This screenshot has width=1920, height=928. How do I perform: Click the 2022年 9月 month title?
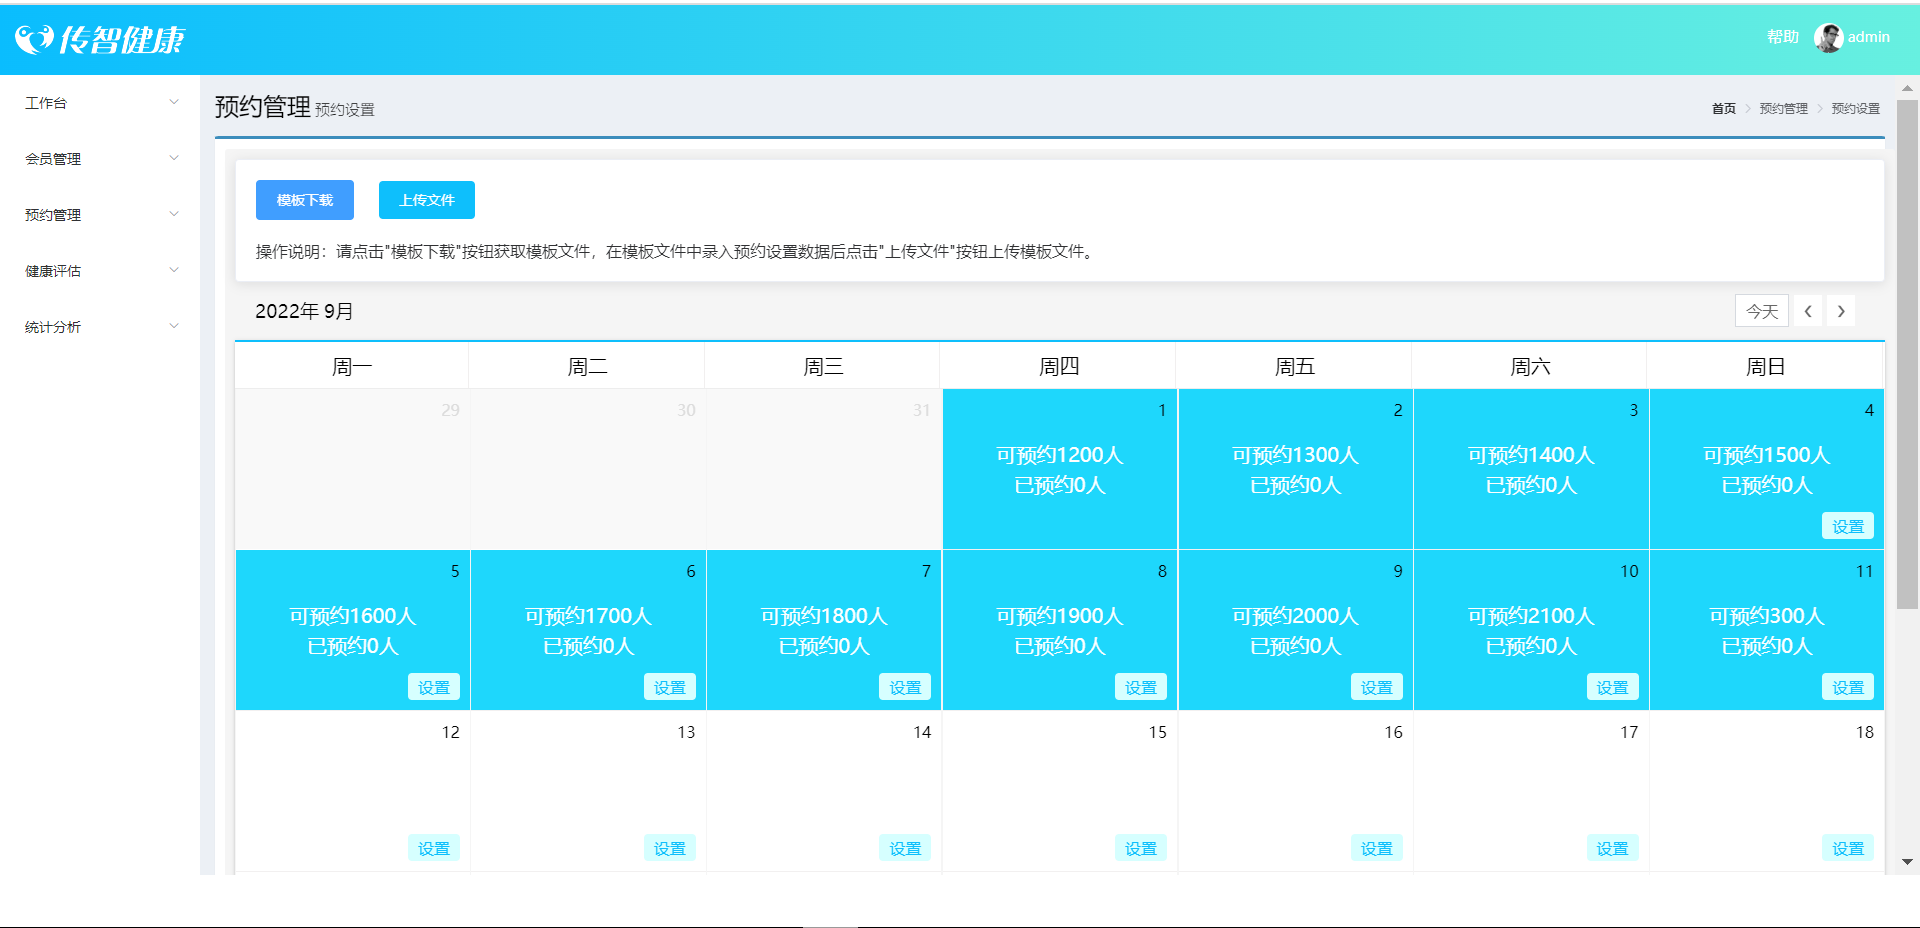tap(304, 311)
